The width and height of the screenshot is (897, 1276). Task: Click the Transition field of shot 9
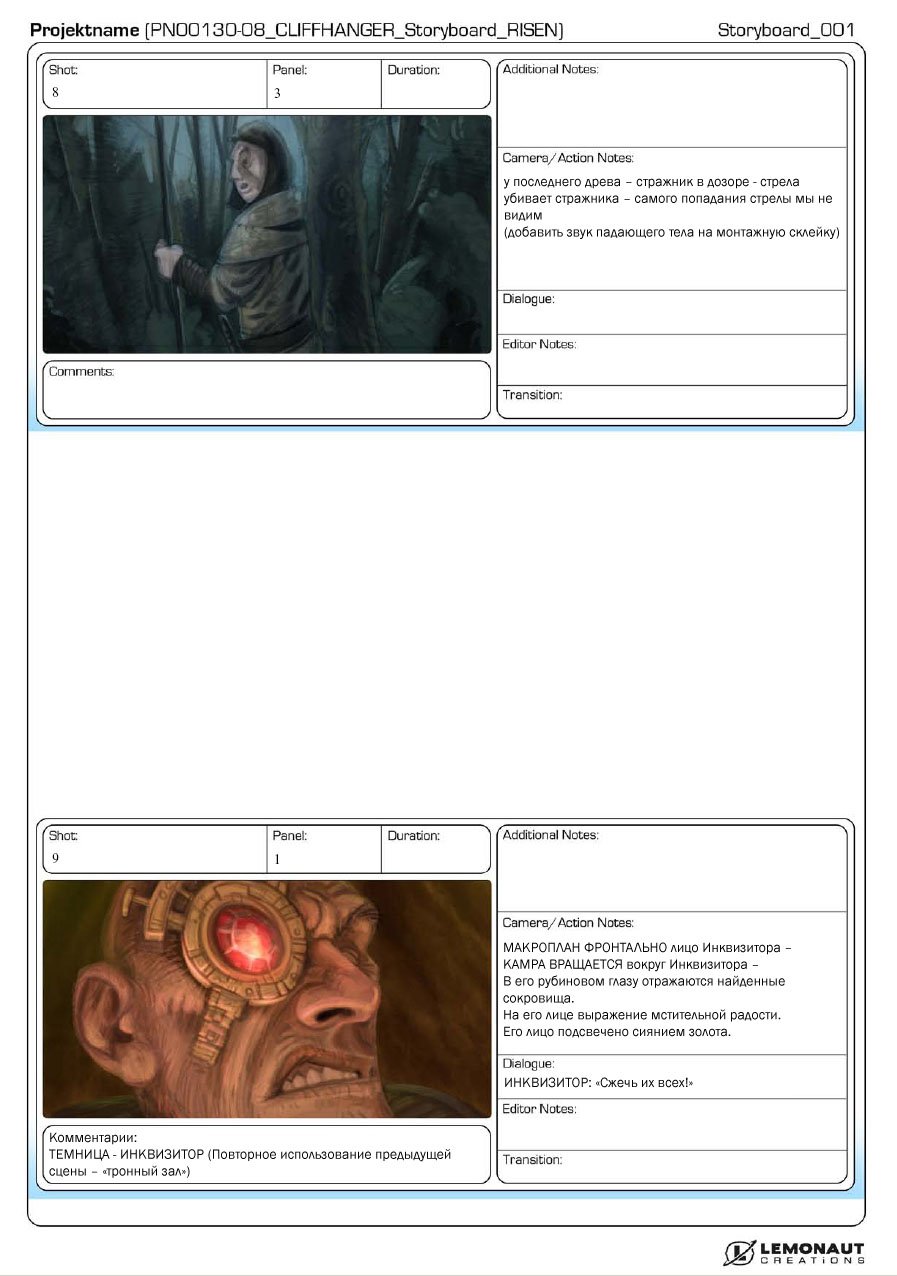click(672, 1167)
